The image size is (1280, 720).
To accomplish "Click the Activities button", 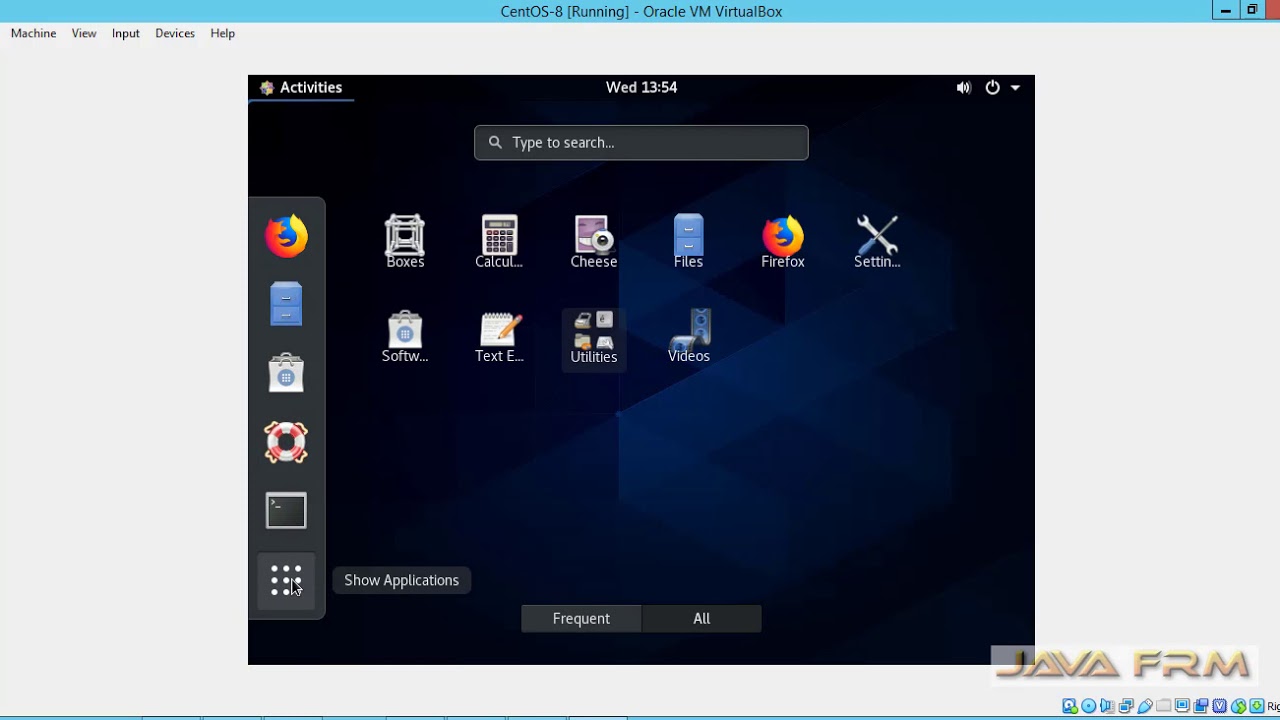I will point(301,87).
